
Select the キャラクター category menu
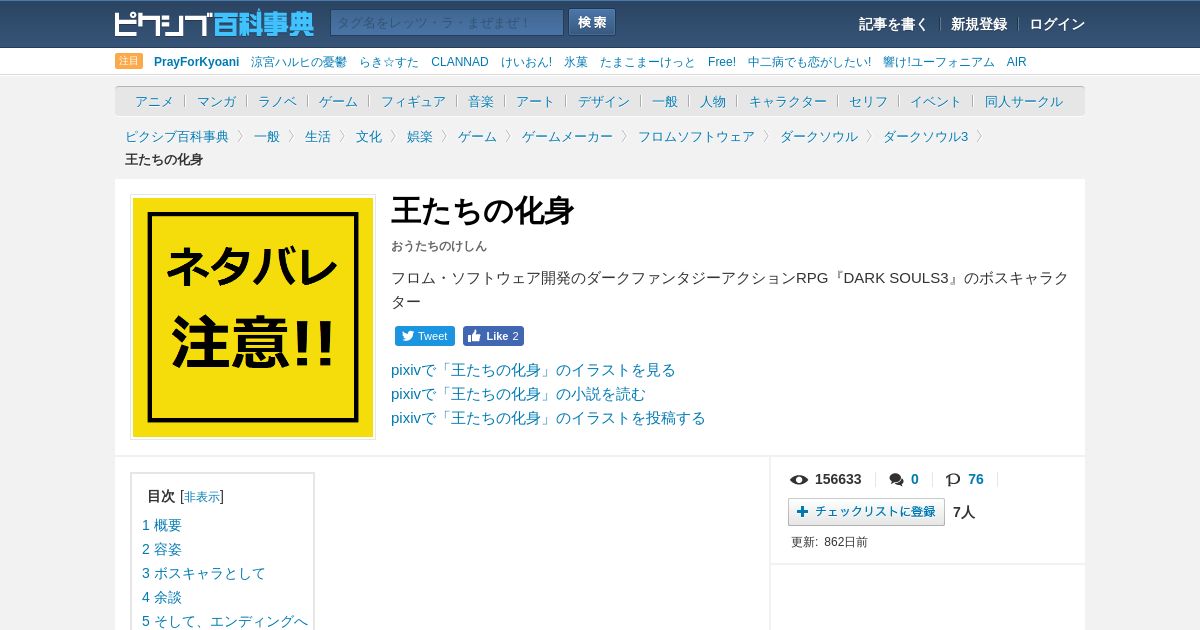(x=788, y=101)
